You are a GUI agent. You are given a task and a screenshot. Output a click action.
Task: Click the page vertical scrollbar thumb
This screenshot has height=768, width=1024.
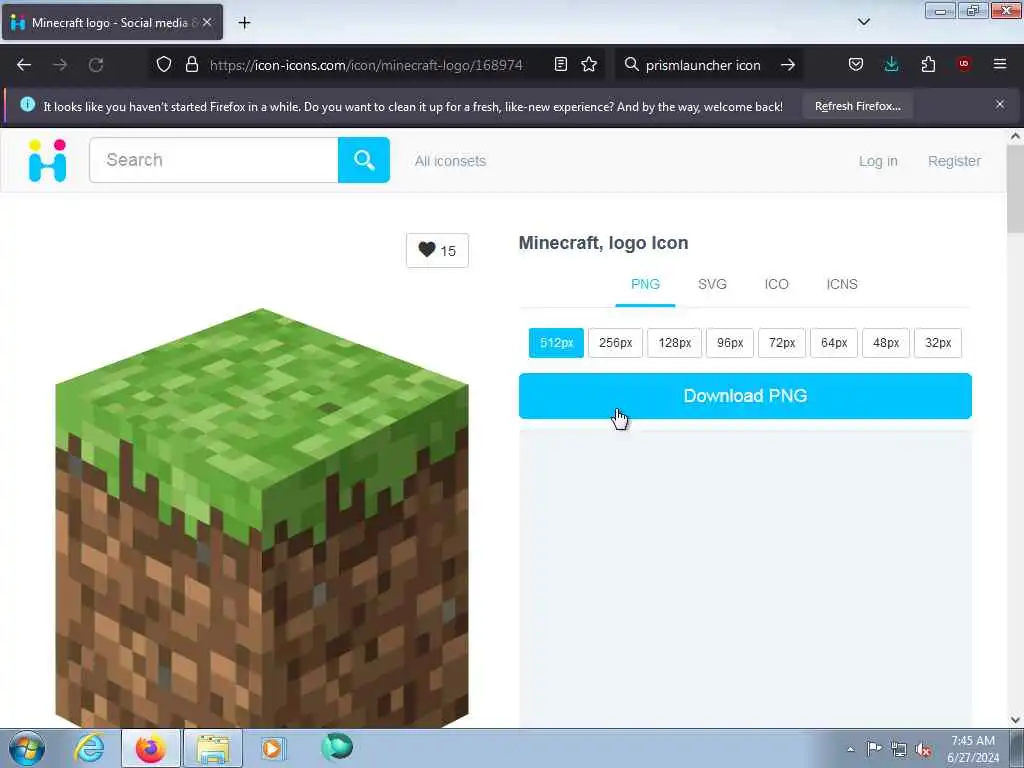point(1015,188)
